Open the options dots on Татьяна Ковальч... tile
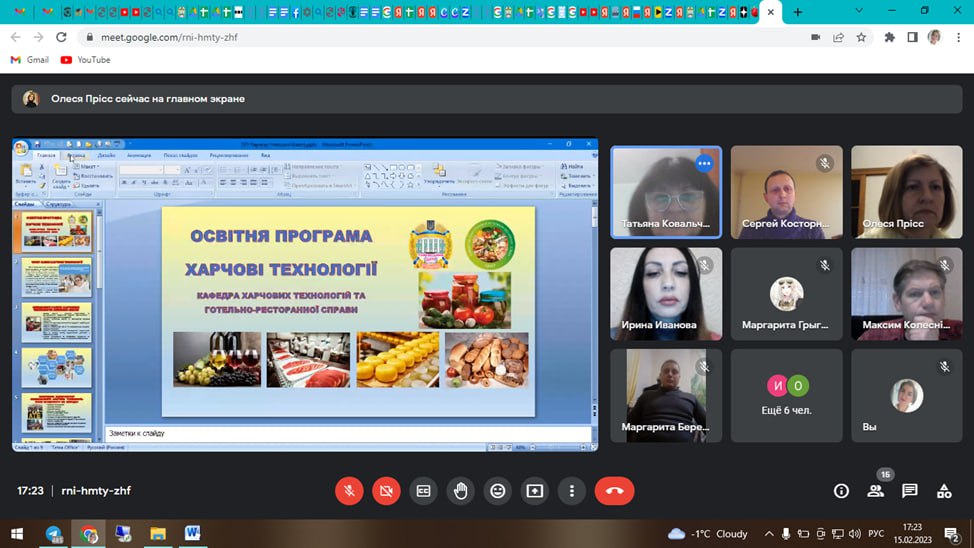974x548 pixels. tap(704, 163)
